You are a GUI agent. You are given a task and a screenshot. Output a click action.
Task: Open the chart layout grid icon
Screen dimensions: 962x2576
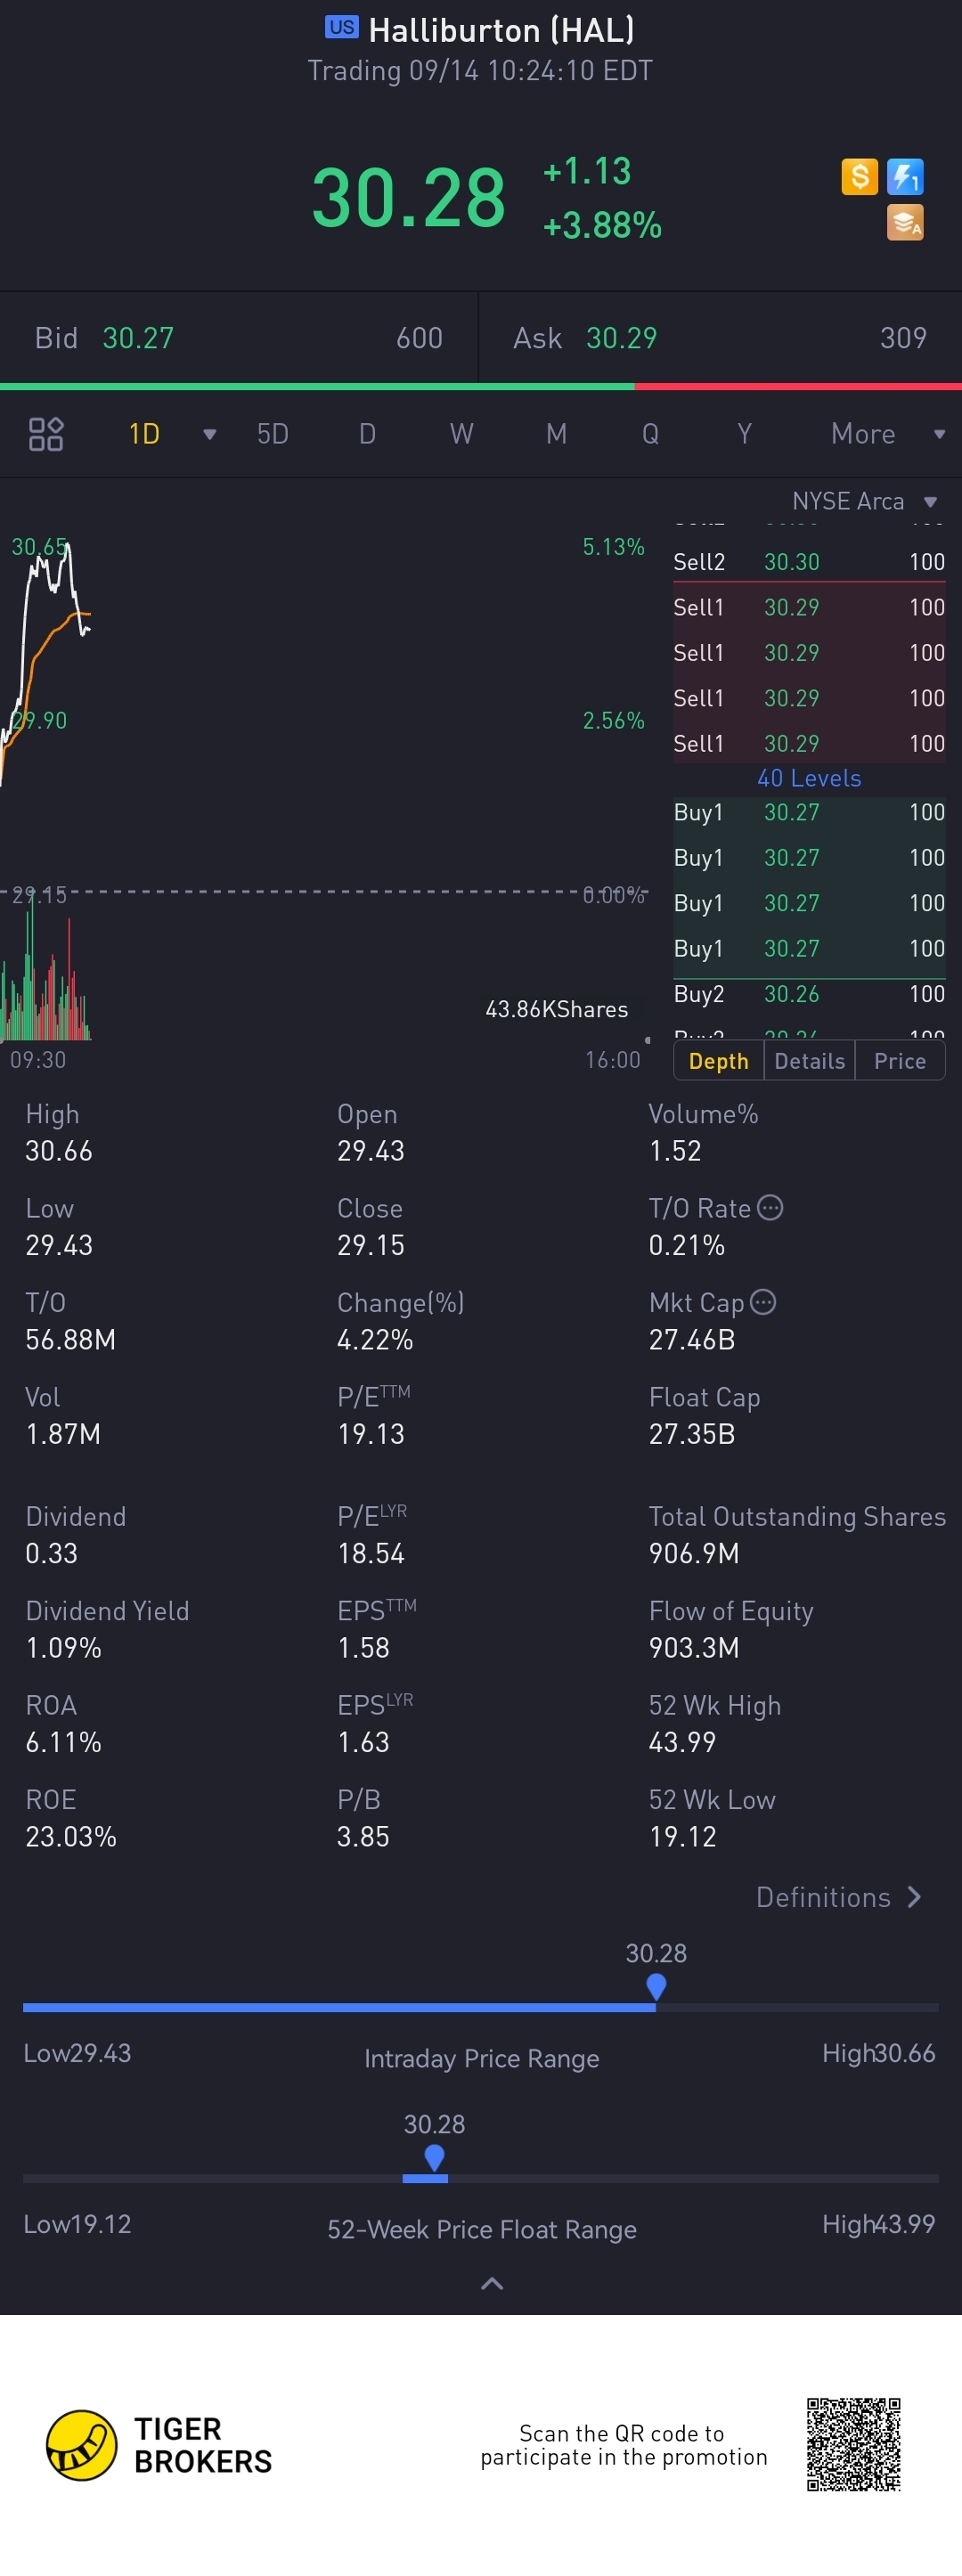pyautogui.click(x=46, y=434)
